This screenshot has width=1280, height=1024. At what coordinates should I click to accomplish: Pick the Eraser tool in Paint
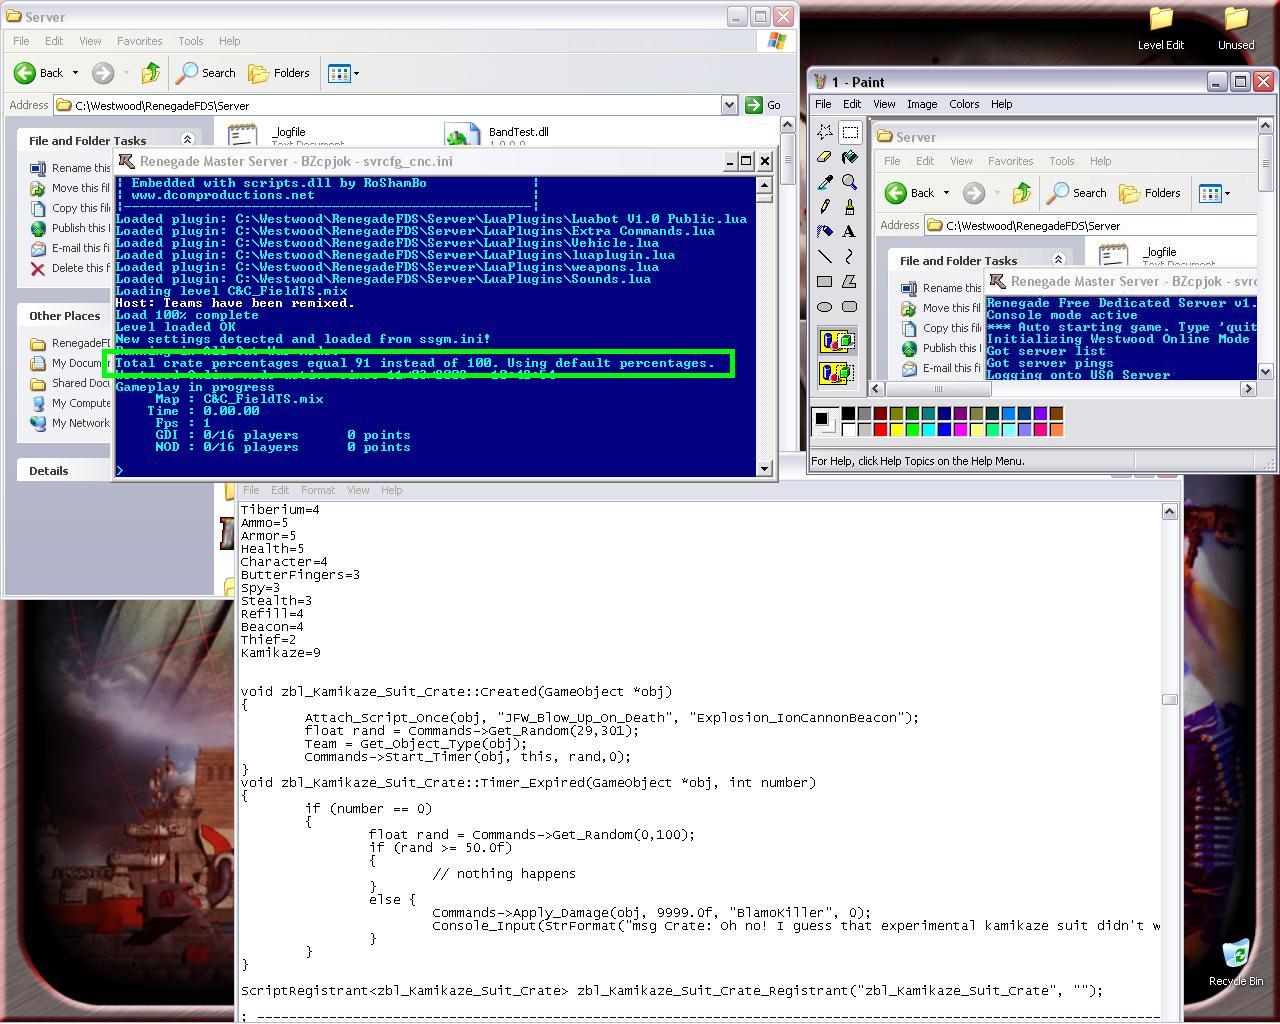click(x=825, y=157)
